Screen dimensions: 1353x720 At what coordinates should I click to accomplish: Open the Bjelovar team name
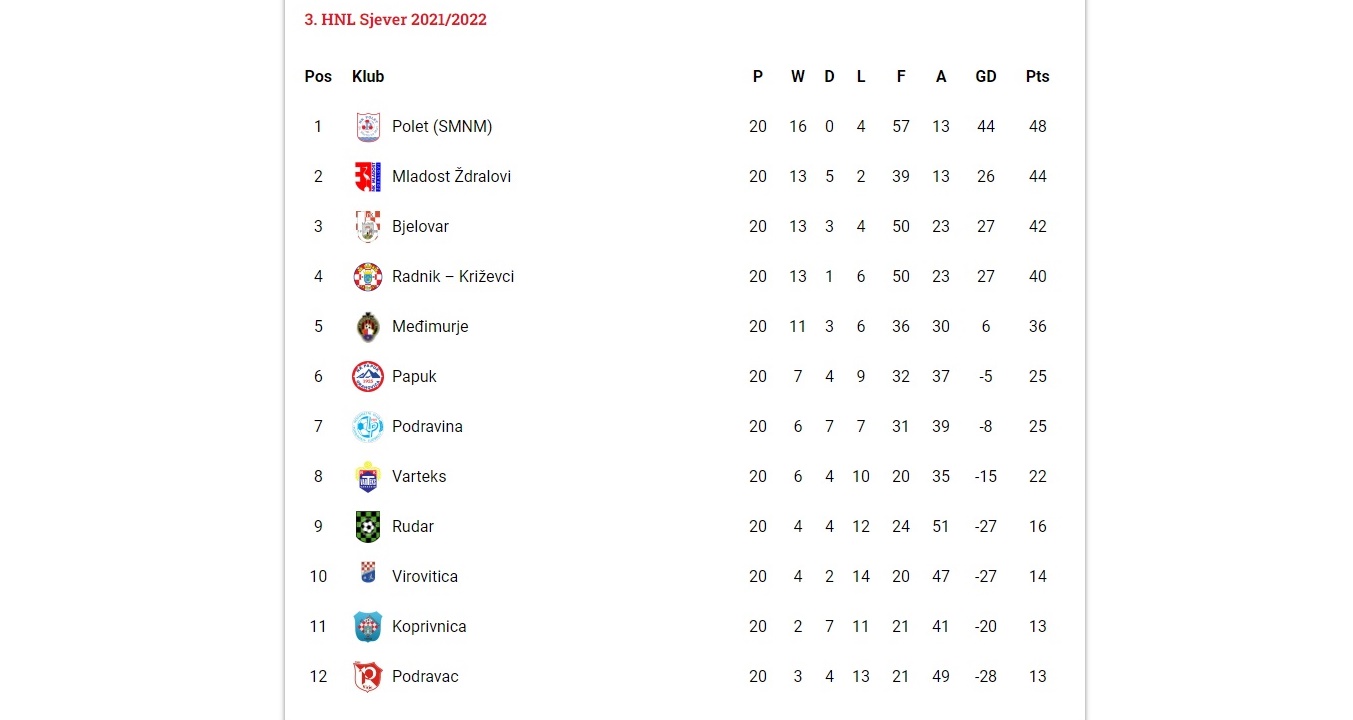(420, 227)
